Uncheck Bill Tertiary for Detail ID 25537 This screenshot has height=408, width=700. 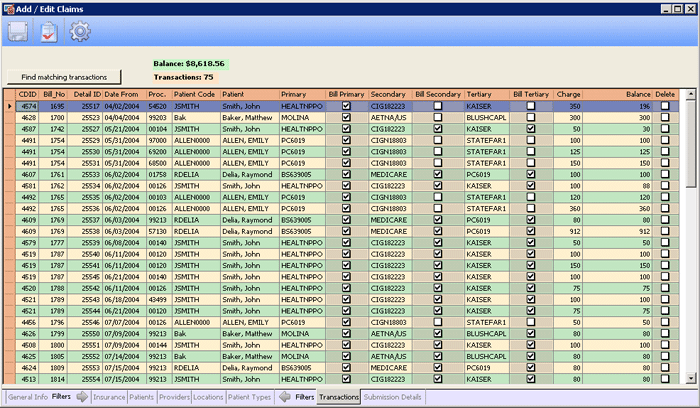531,219
